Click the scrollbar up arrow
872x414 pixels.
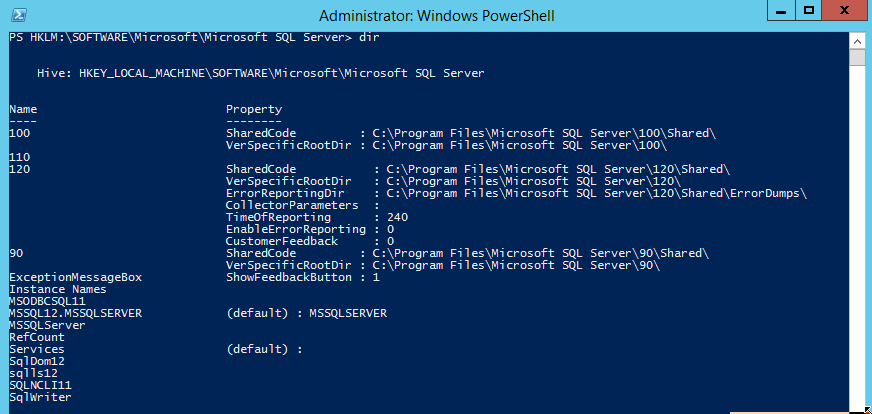tap(858, 39)
